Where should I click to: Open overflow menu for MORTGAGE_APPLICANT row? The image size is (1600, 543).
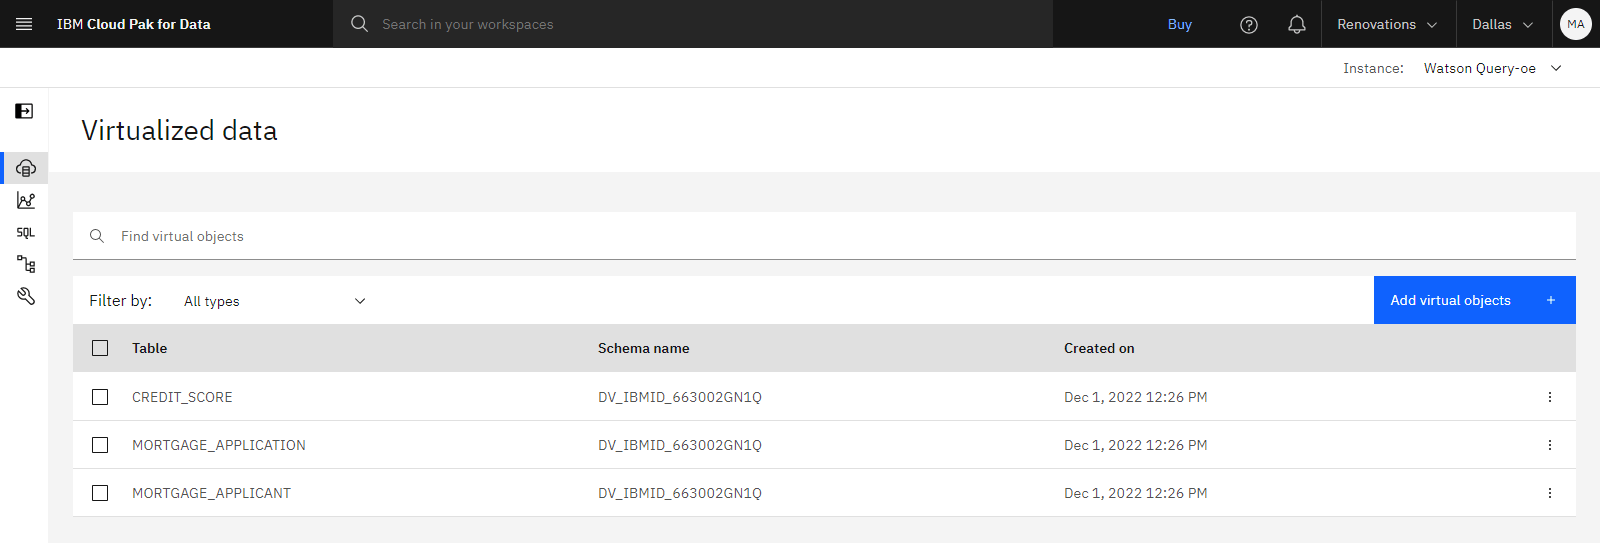(x=1550, y=493)
